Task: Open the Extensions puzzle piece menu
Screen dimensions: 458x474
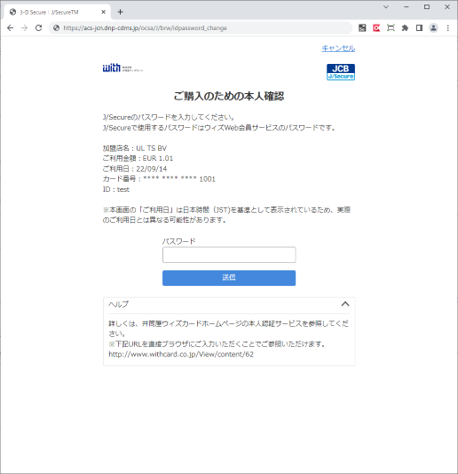Action: point(405,28)
